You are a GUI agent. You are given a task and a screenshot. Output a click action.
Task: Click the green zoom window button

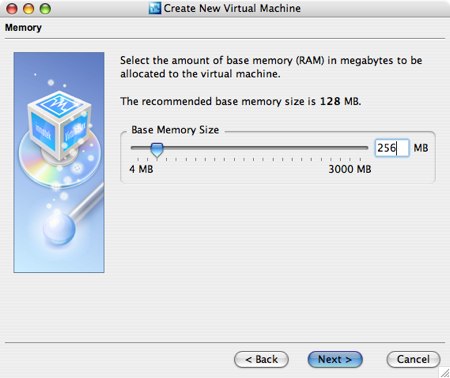click(45, 9)
